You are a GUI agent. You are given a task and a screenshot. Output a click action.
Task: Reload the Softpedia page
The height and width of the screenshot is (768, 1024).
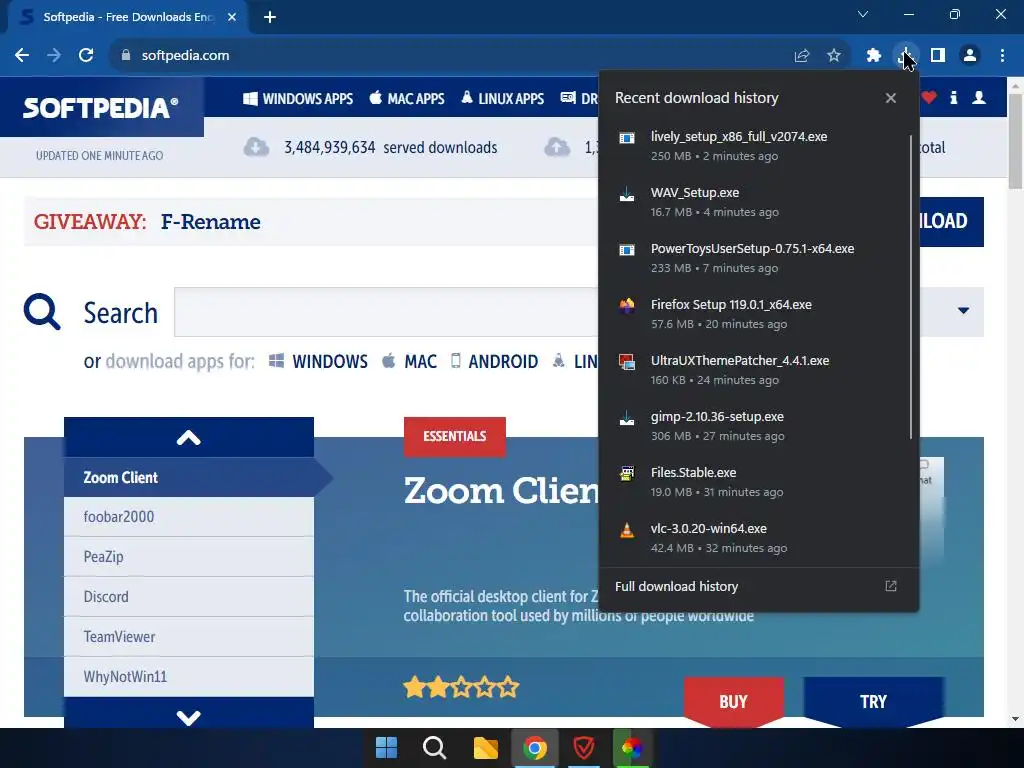86,56
